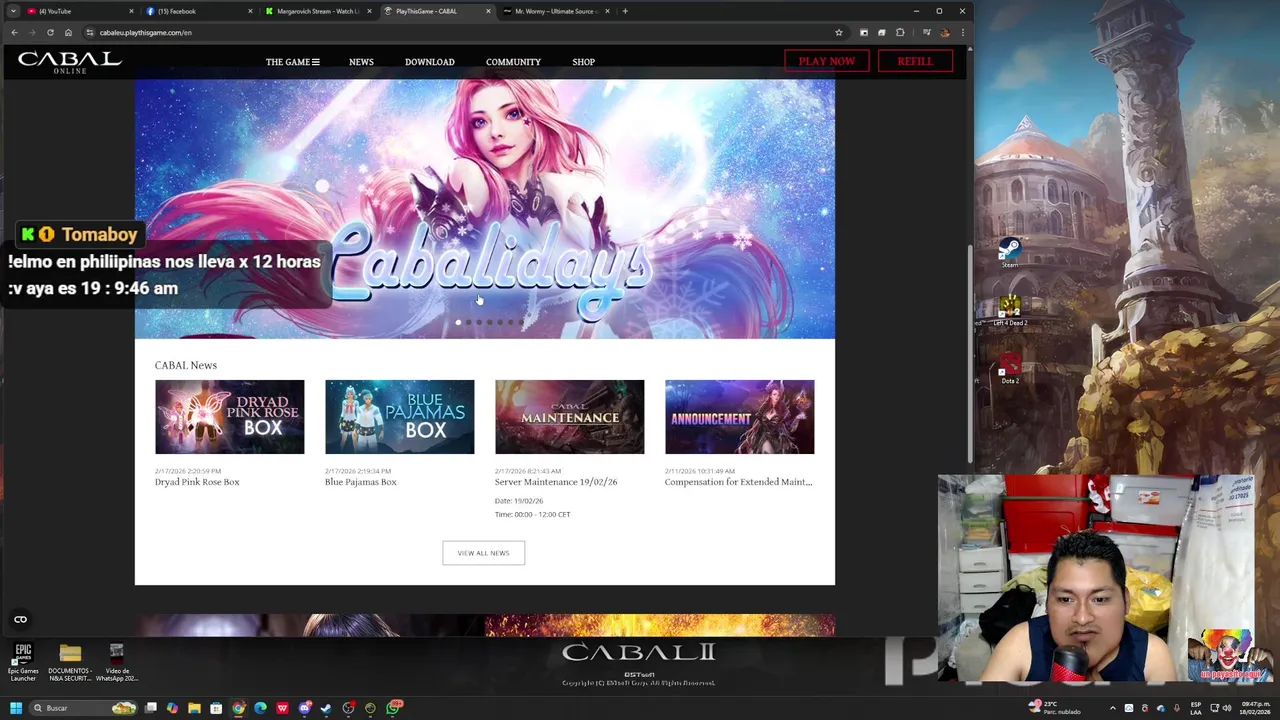Image resolution: width=1280 pixels, height=720 pixels.
Task: Open THE GAME dropdown menu
Action: (x=292, y=62)
